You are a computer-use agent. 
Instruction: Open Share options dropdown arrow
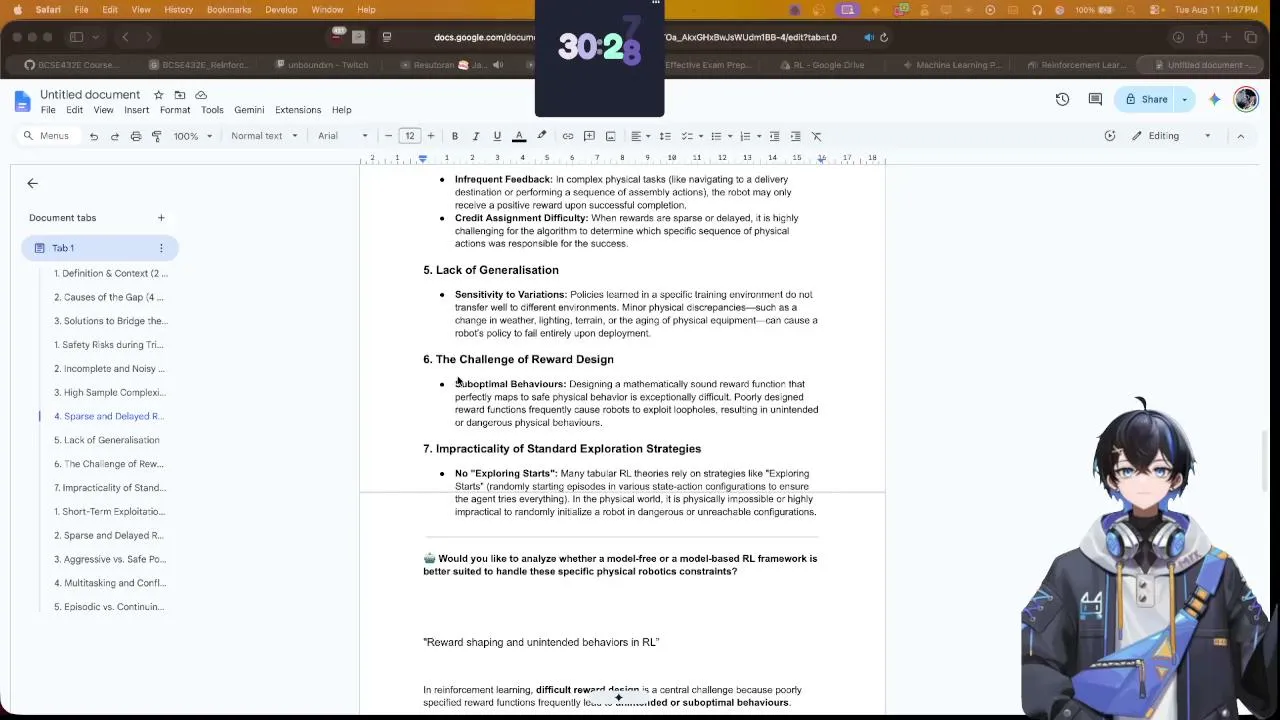click(x=1185, y=99)
